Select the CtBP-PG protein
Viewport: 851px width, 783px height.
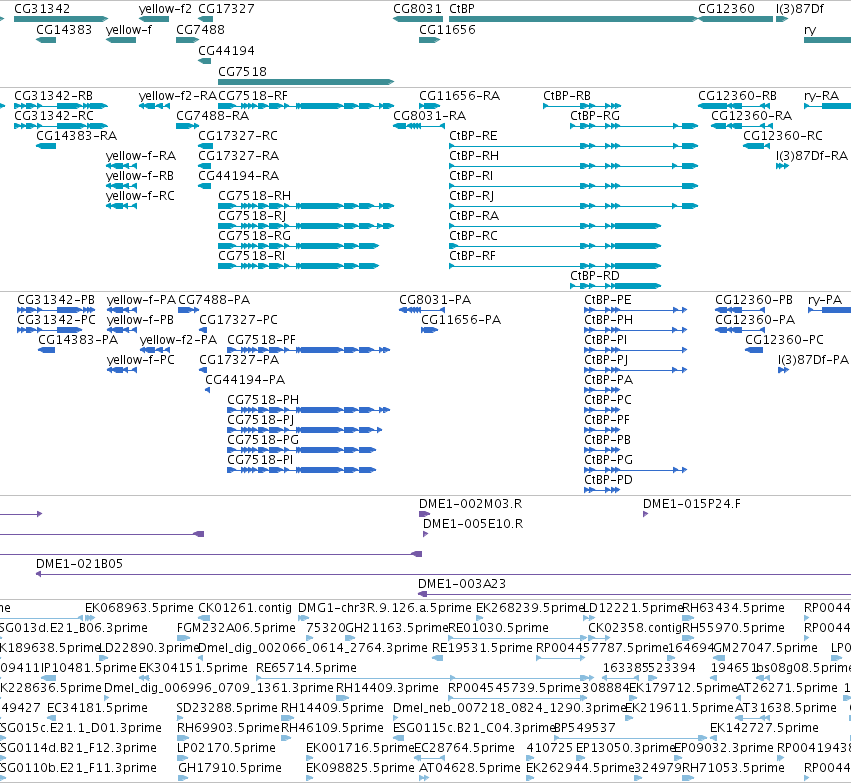(x=636, y=470)
